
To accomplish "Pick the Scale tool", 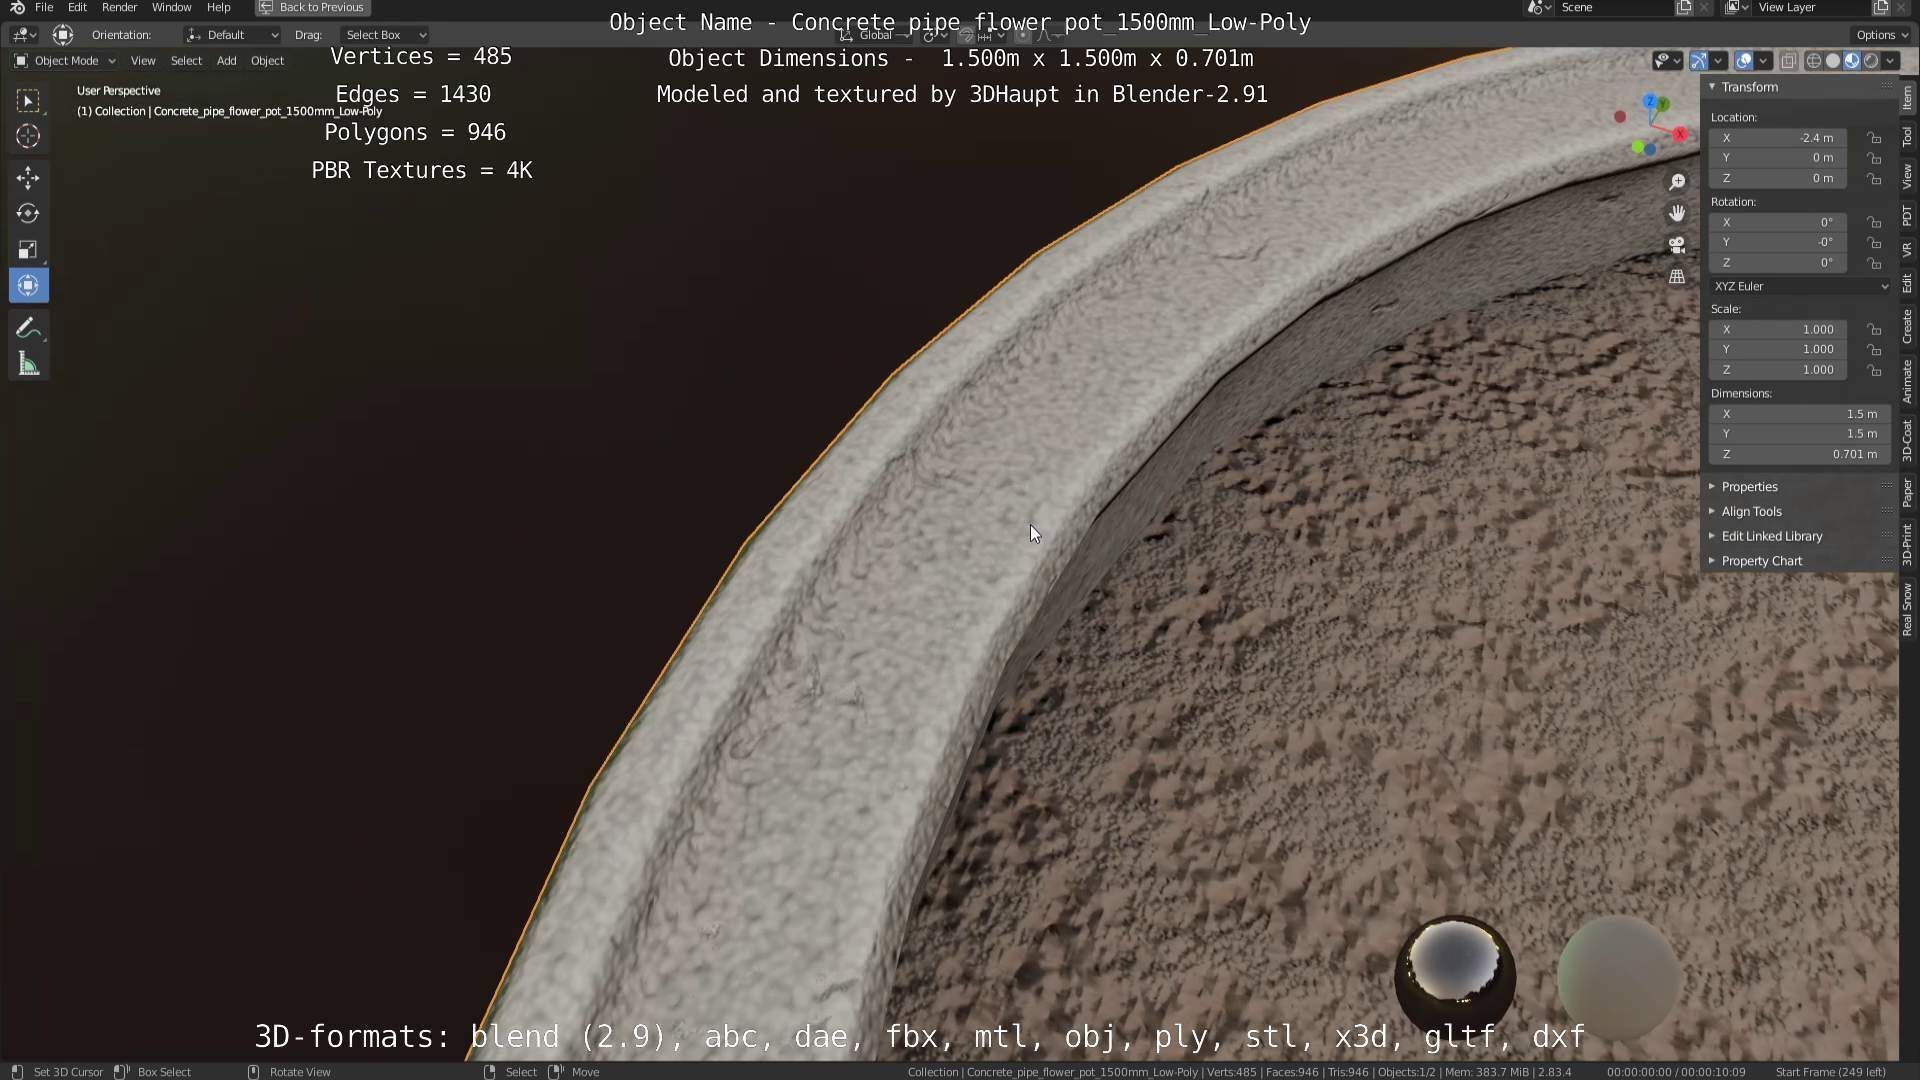I will [28, 249].
